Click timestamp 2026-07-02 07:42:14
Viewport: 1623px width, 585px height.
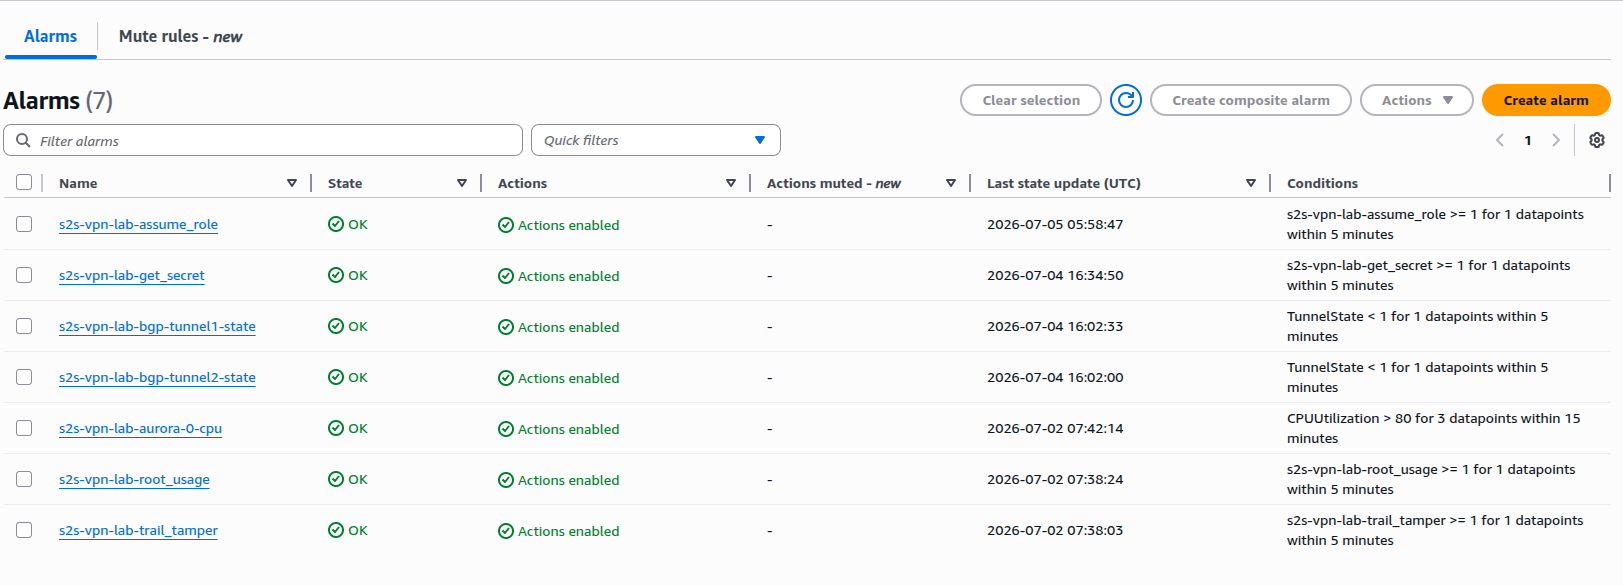tap(1055, 428)
